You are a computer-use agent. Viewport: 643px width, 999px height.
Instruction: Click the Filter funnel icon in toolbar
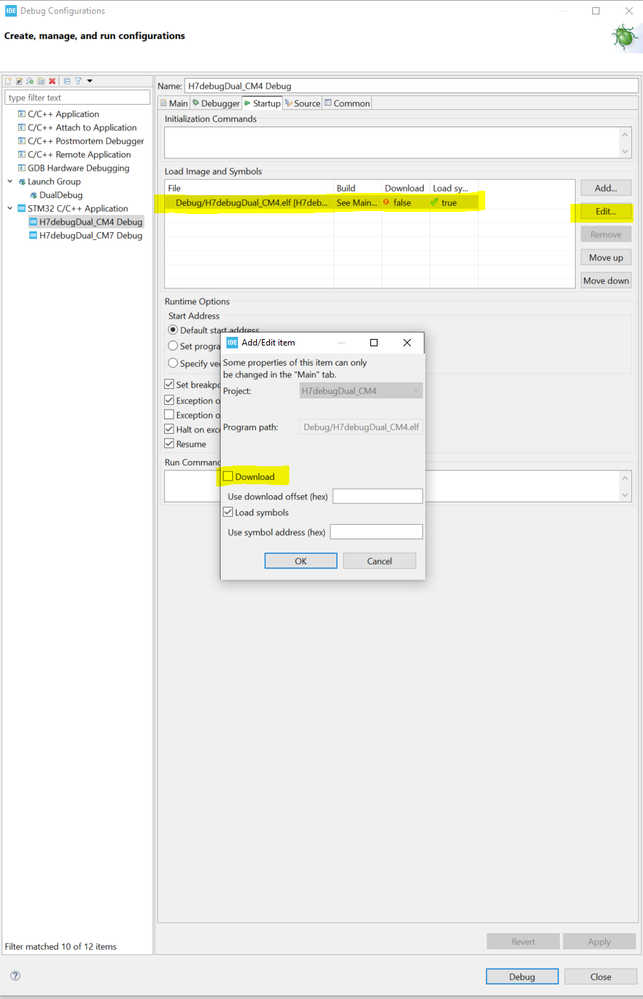click(78, 81)
